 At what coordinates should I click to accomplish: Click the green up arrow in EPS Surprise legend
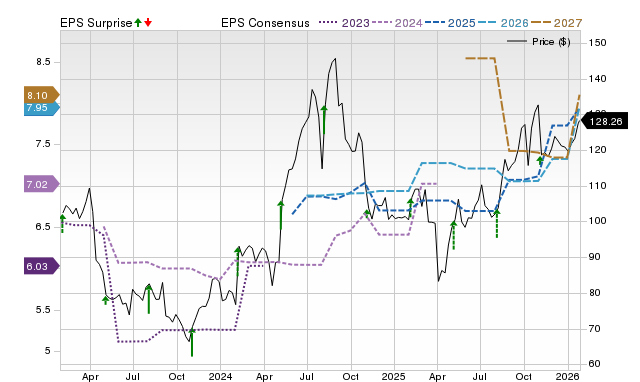tap(138, 22)
